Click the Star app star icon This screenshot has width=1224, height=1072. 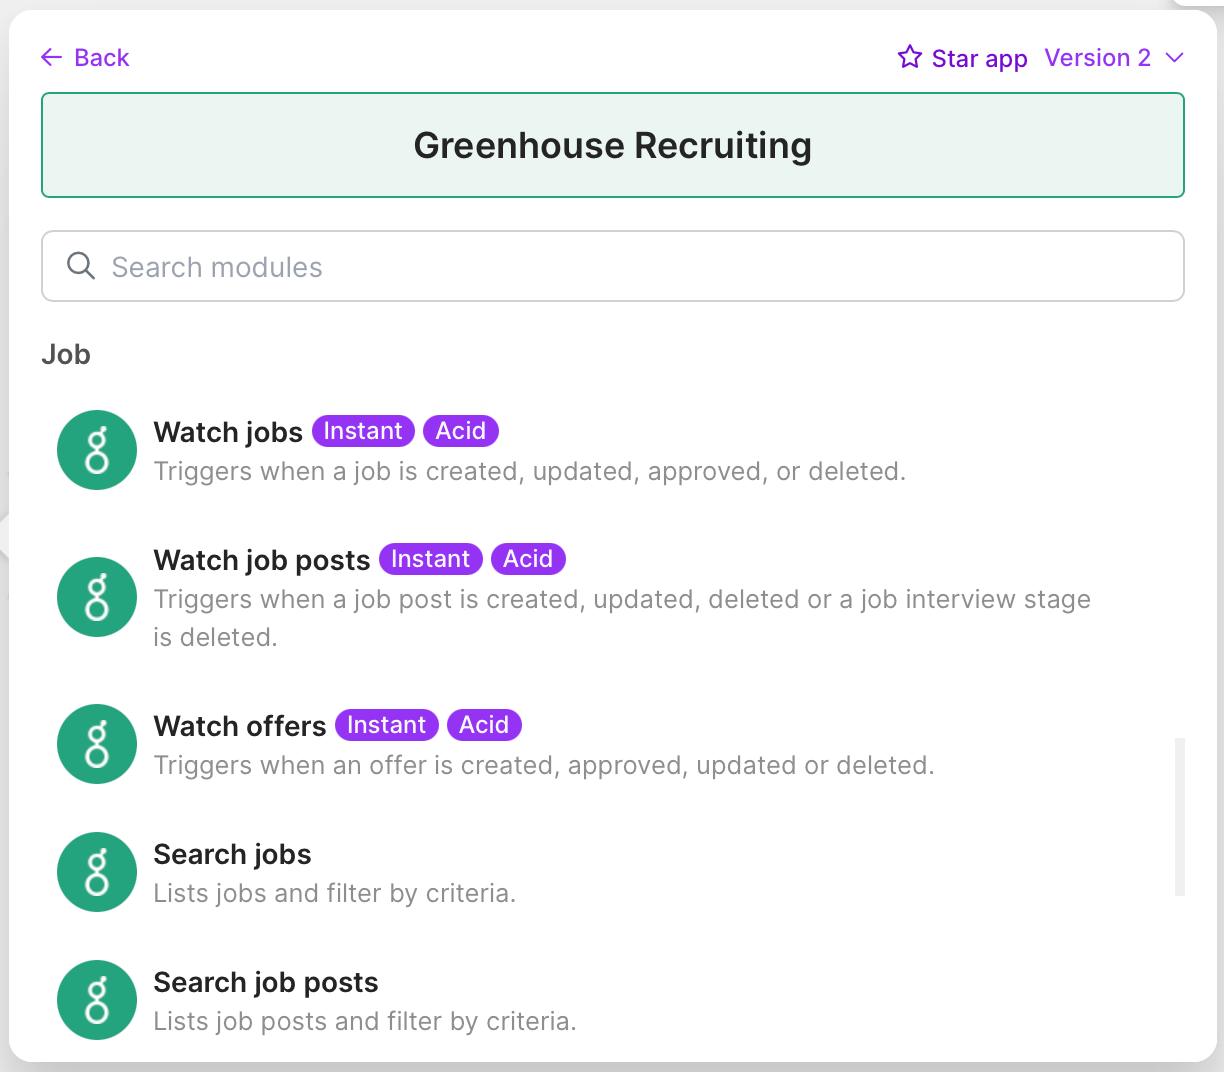click(909, 57)
